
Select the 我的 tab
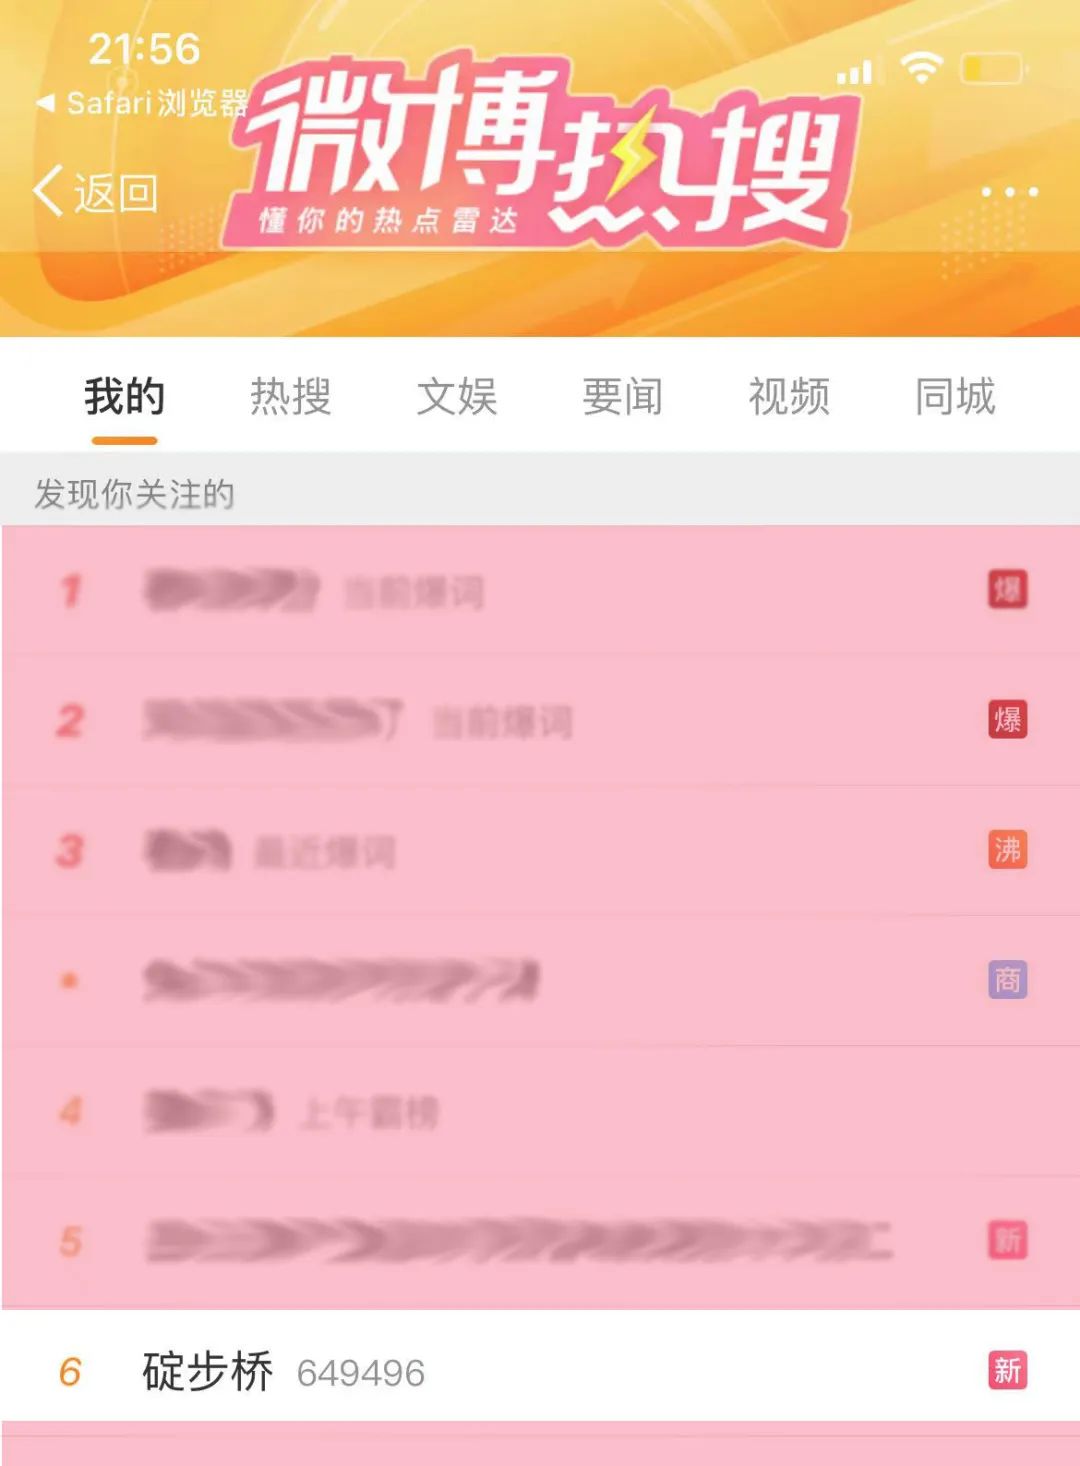pyautogui.click(x=124, y=397)
